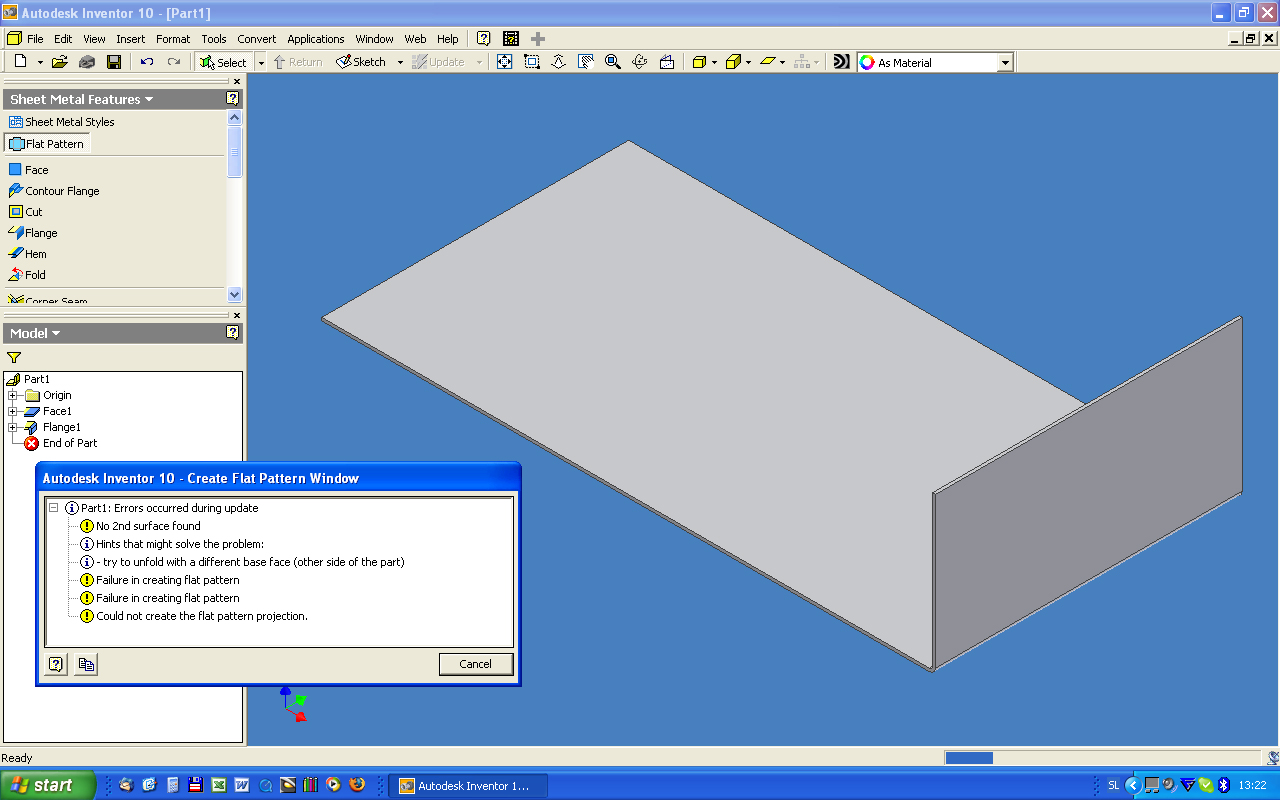
Task: Select End of Part in the browser
Action: (61, 443)
